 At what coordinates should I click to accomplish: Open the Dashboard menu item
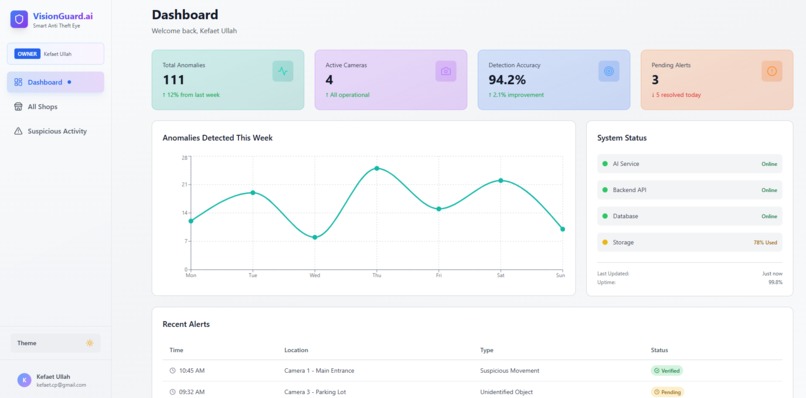[x=56, y=82]
